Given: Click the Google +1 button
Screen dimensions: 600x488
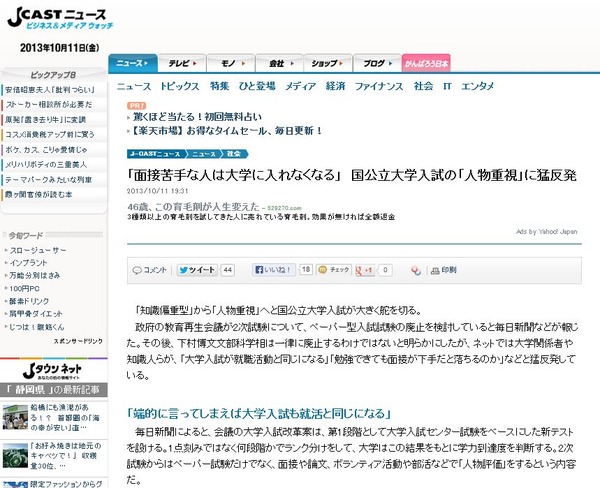Looking at the screenshot, I should click(x=364, y=270).
